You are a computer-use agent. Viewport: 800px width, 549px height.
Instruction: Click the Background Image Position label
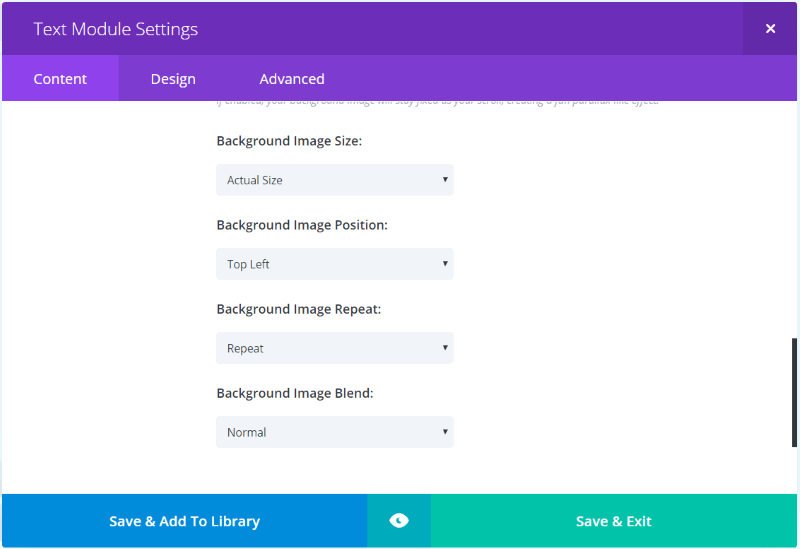click(x=302, y=225)
